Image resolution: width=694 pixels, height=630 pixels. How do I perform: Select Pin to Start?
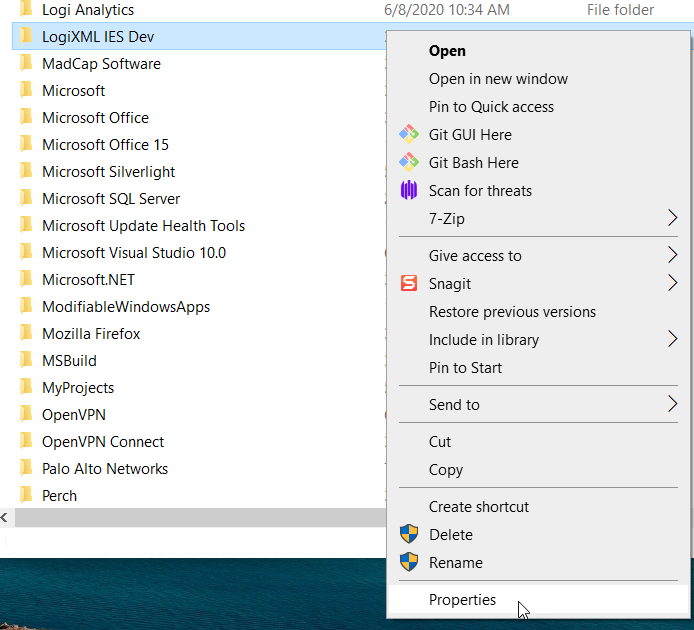coord(539,367)
